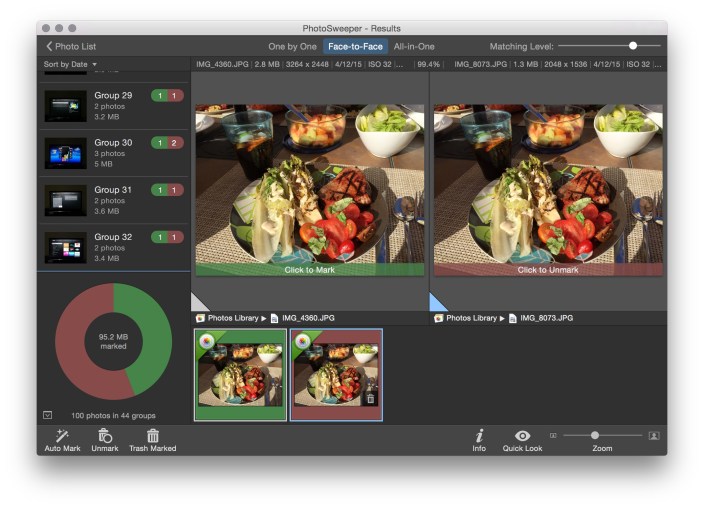
Task: Click the large zoom-in thumbnail icon
Action: [x=654, y=435]
